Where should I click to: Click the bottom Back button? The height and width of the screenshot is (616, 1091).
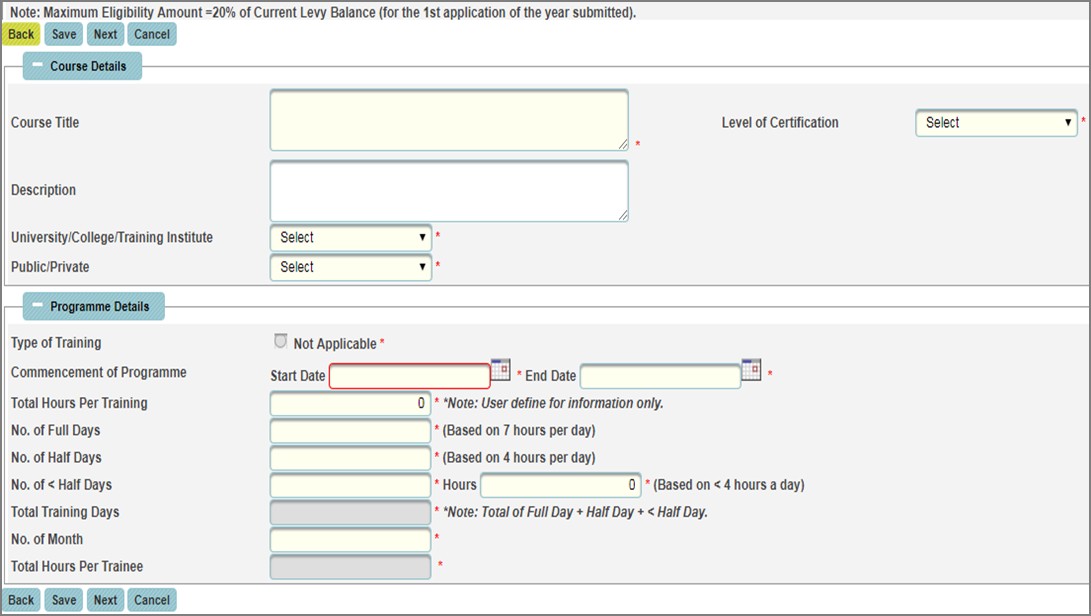(x=21, y=600)
